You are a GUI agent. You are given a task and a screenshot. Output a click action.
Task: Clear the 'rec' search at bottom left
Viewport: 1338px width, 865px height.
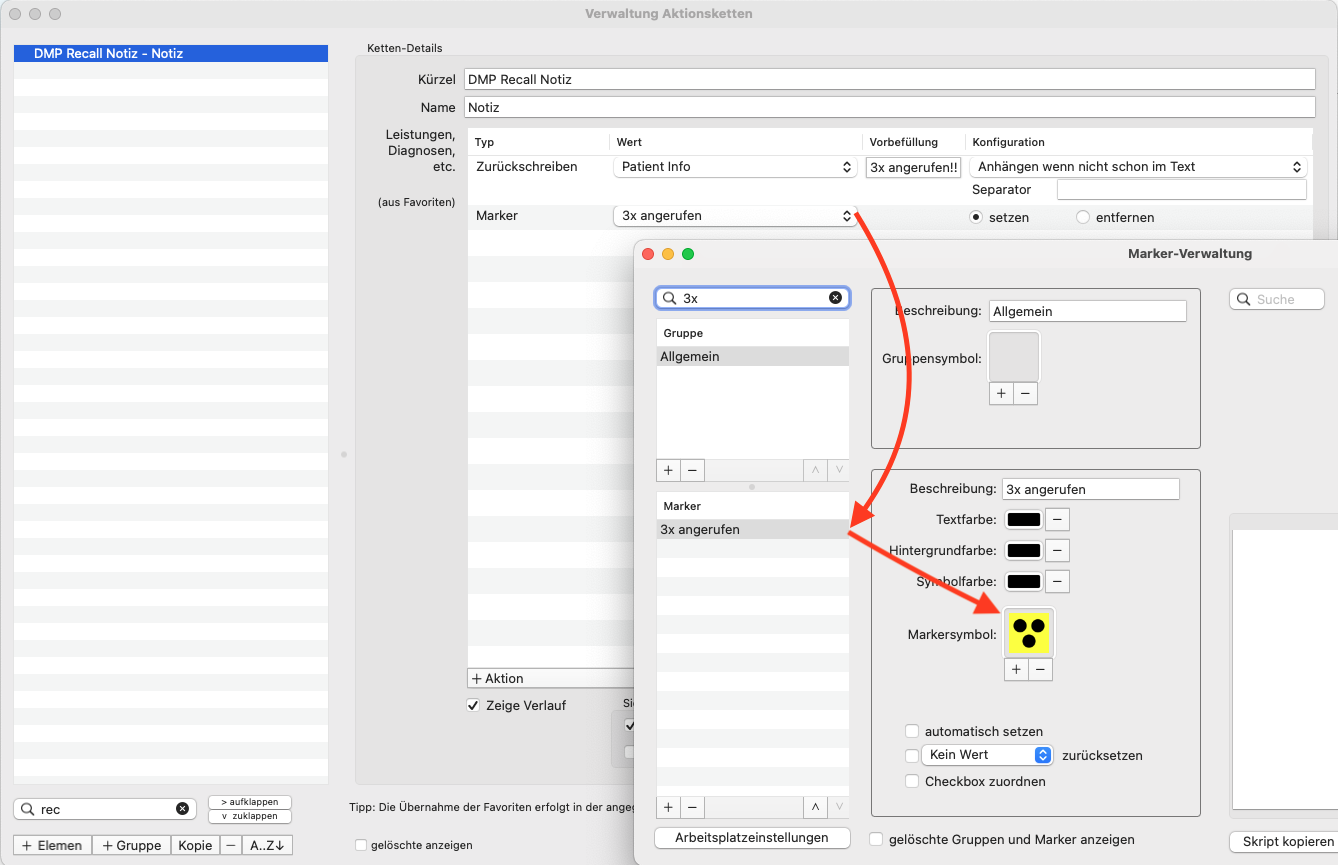[182, 809]
